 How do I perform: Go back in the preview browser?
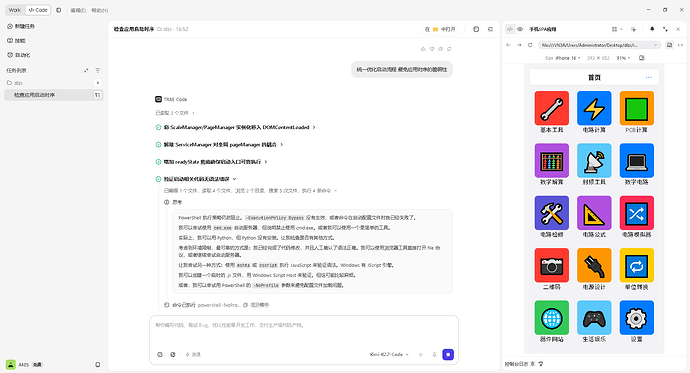509,45
